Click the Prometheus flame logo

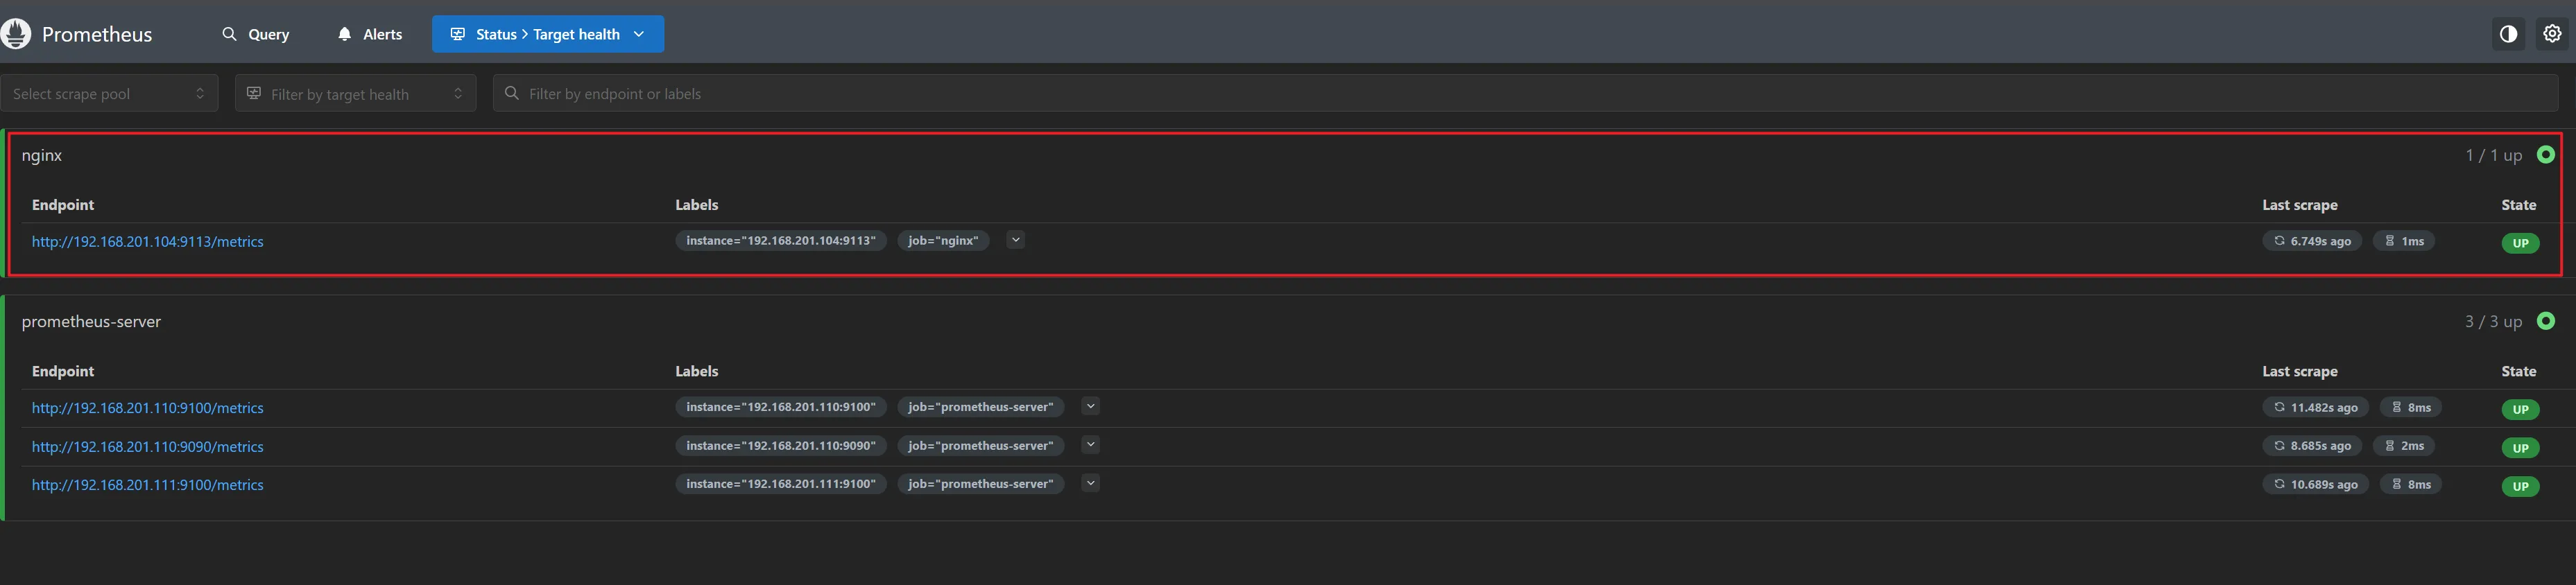point(16,34)
